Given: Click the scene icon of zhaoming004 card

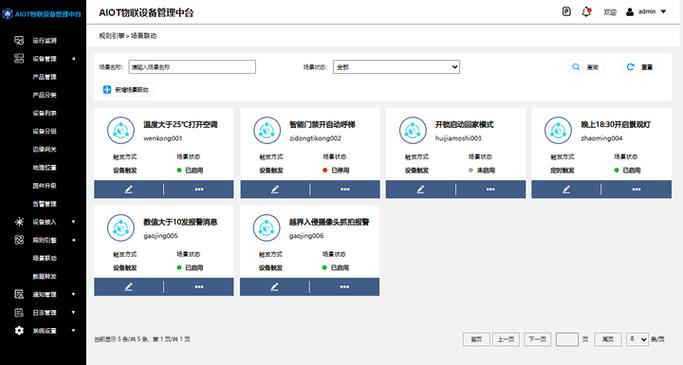Looking at the screenshot, I should point(558,130).
